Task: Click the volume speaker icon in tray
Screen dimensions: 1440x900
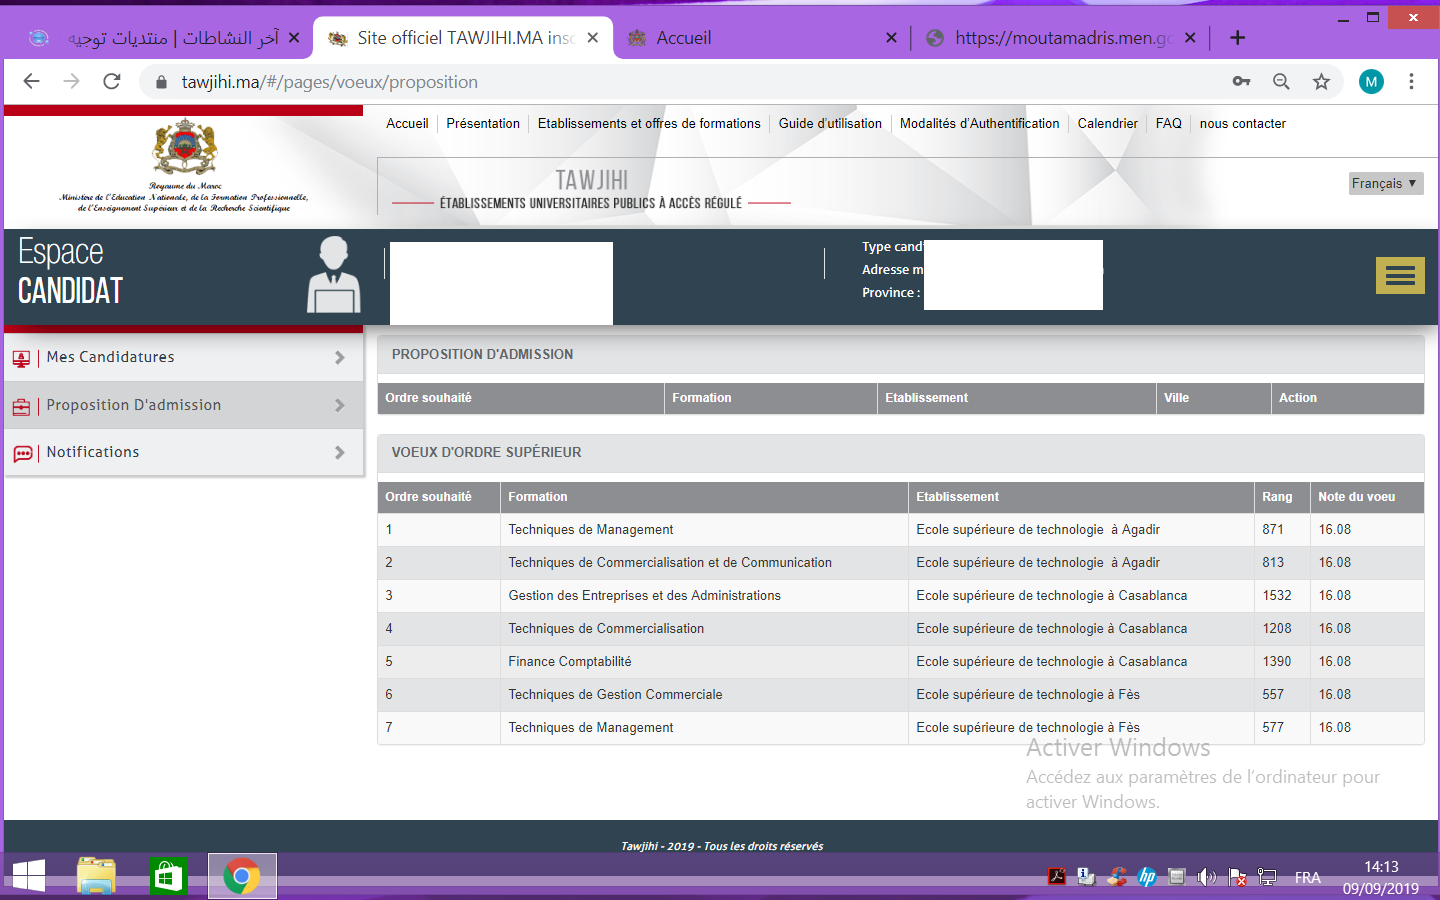Action: 1207,877
